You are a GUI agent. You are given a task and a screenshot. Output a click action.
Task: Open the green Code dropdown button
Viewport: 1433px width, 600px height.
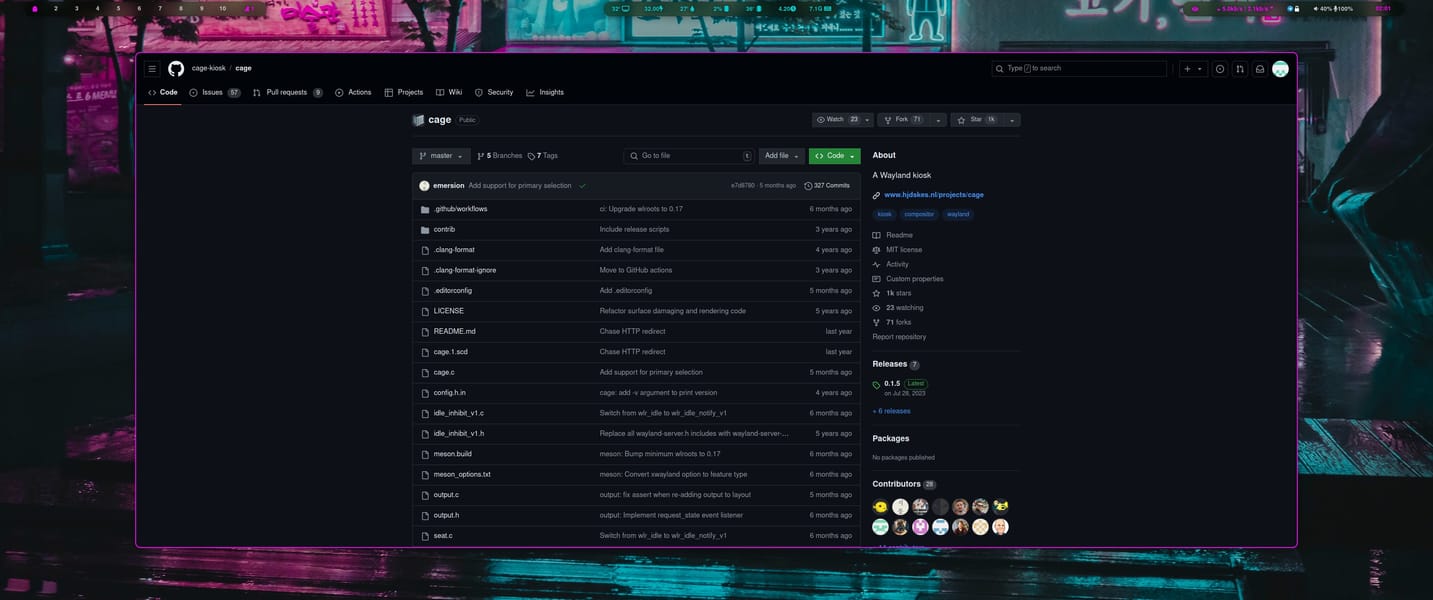pos(835,156)
